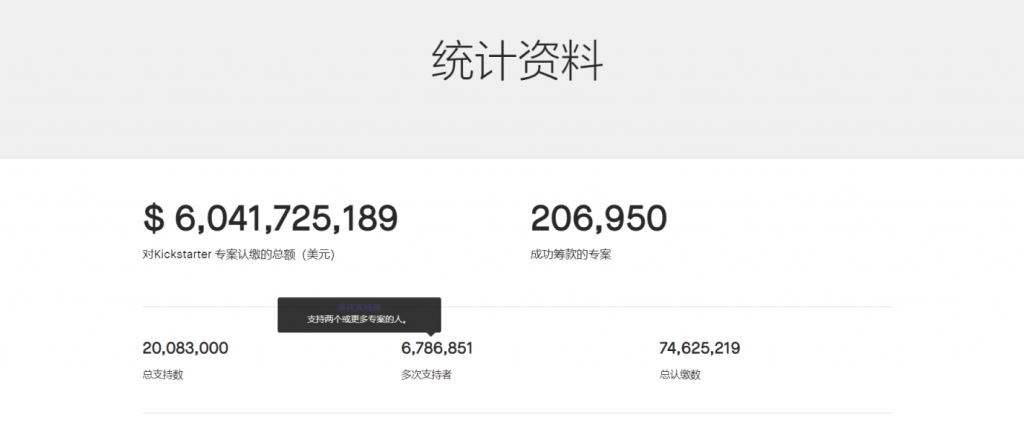Screen dimensions: 1024x439
Task: Click the 6,786,851 repeat backers number
Action: click(x=437, y=348)
